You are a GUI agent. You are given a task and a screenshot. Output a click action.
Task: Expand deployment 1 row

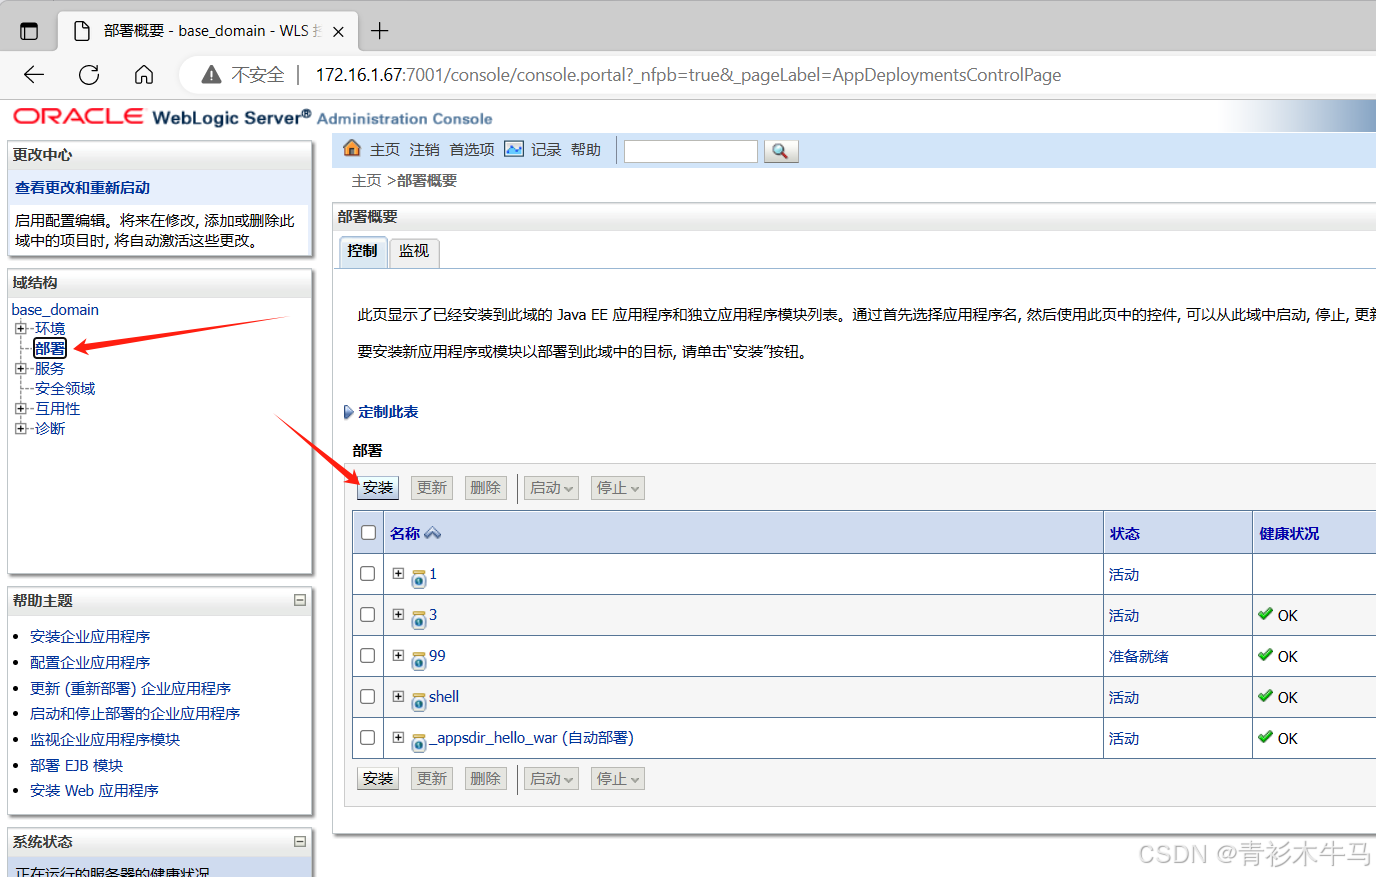(x=398, y=573)
